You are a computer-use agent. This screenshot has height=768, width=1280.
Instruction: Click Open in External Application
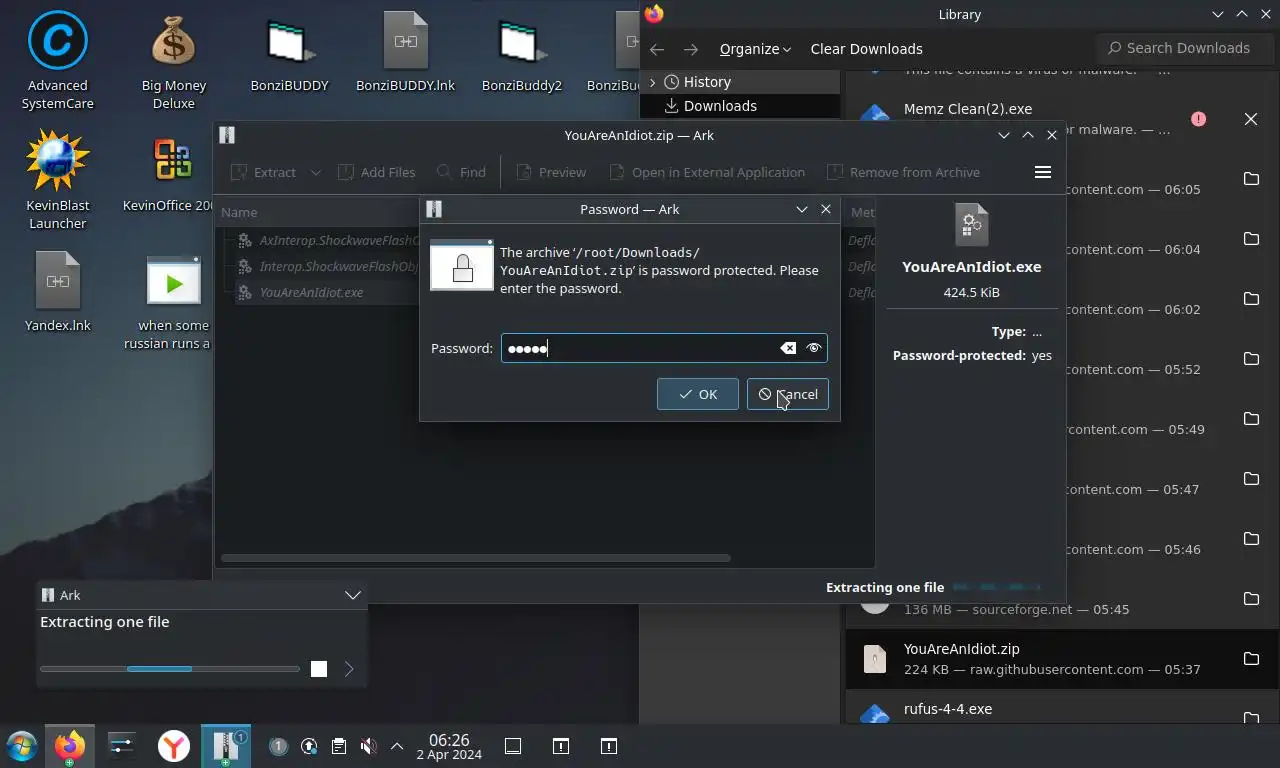click(x=706, y=172)
